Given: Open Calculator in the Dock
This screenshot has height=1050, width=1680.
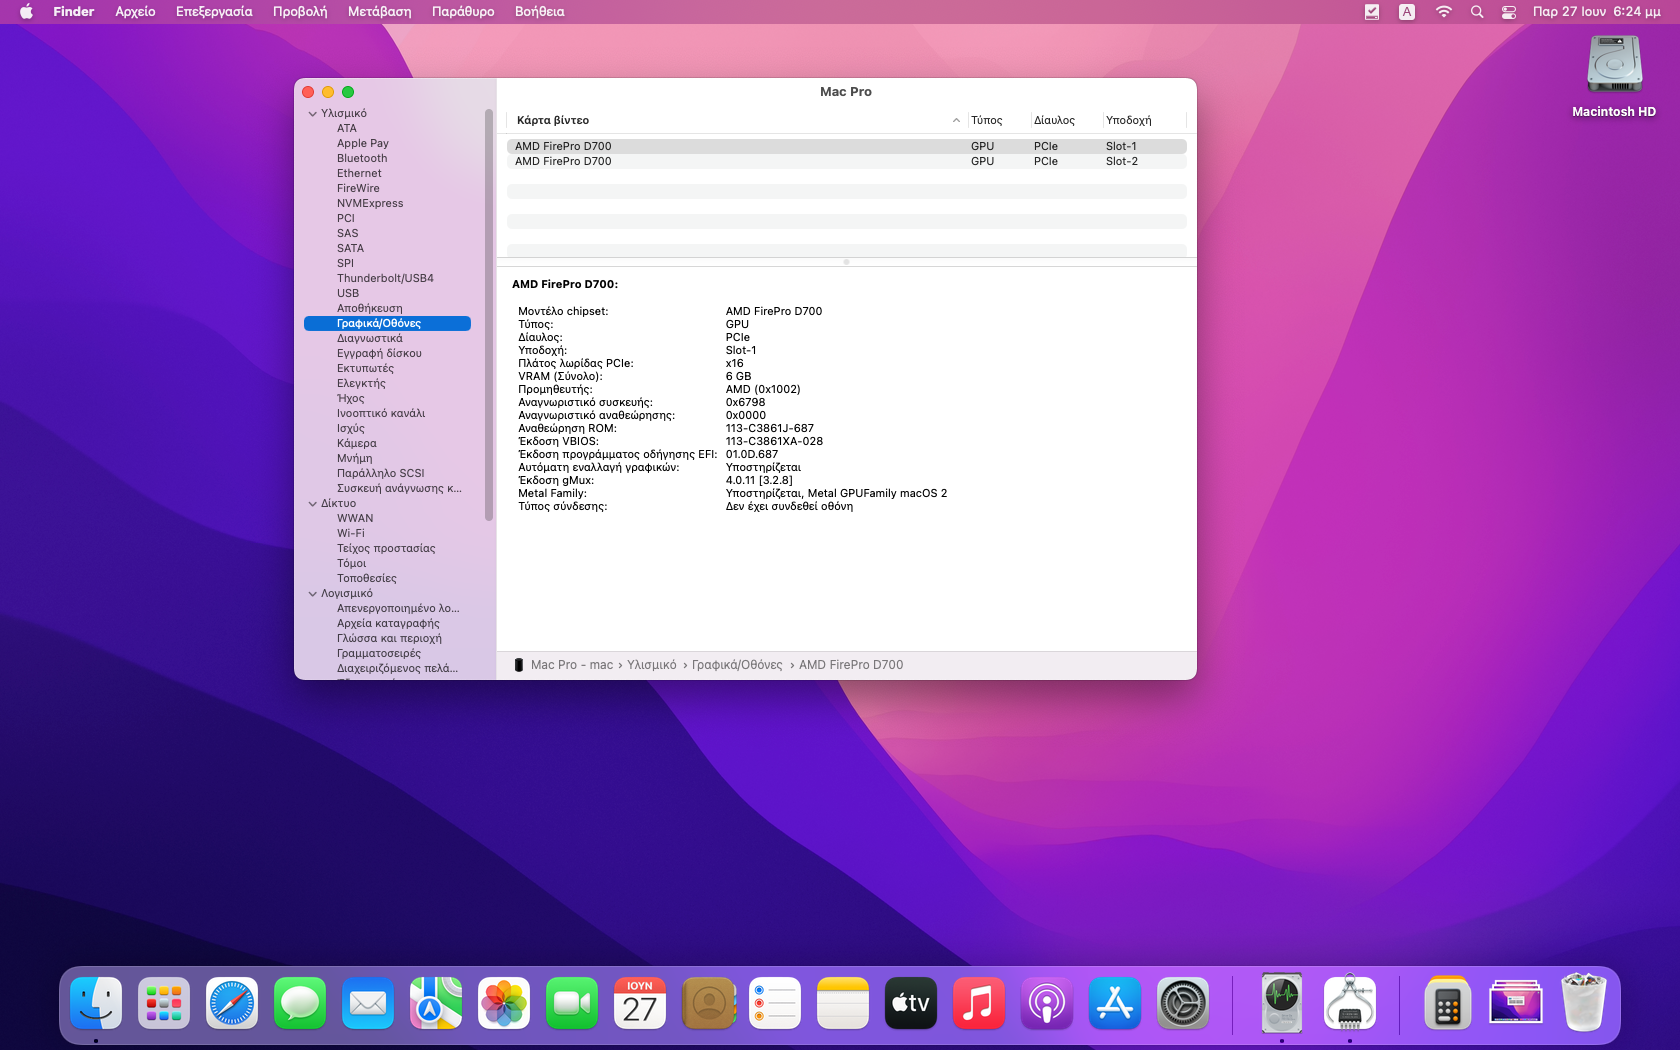Looking at the screenshot, I should (x=1448, y=1003).
